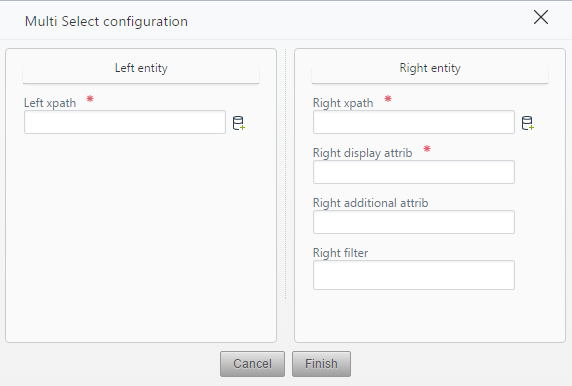Close the Multi Select configuration dialog
This screenshot has height=386, width=572.
[x=541, y=17]
